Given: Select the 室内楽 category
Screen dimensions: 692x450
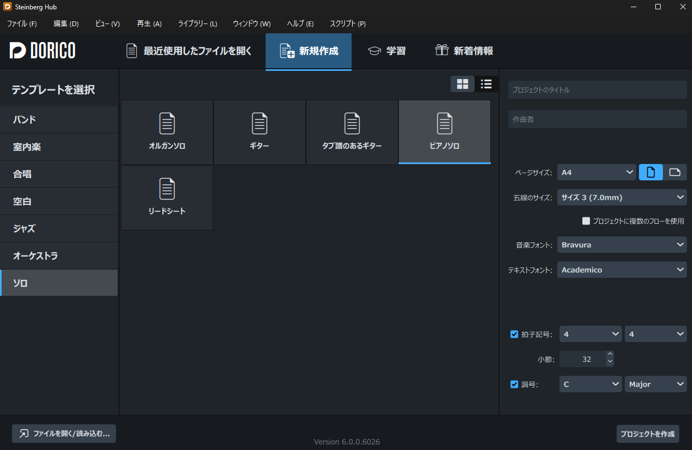Looking at the screenshot, I should pyautogui.click(x=59, y=147).
